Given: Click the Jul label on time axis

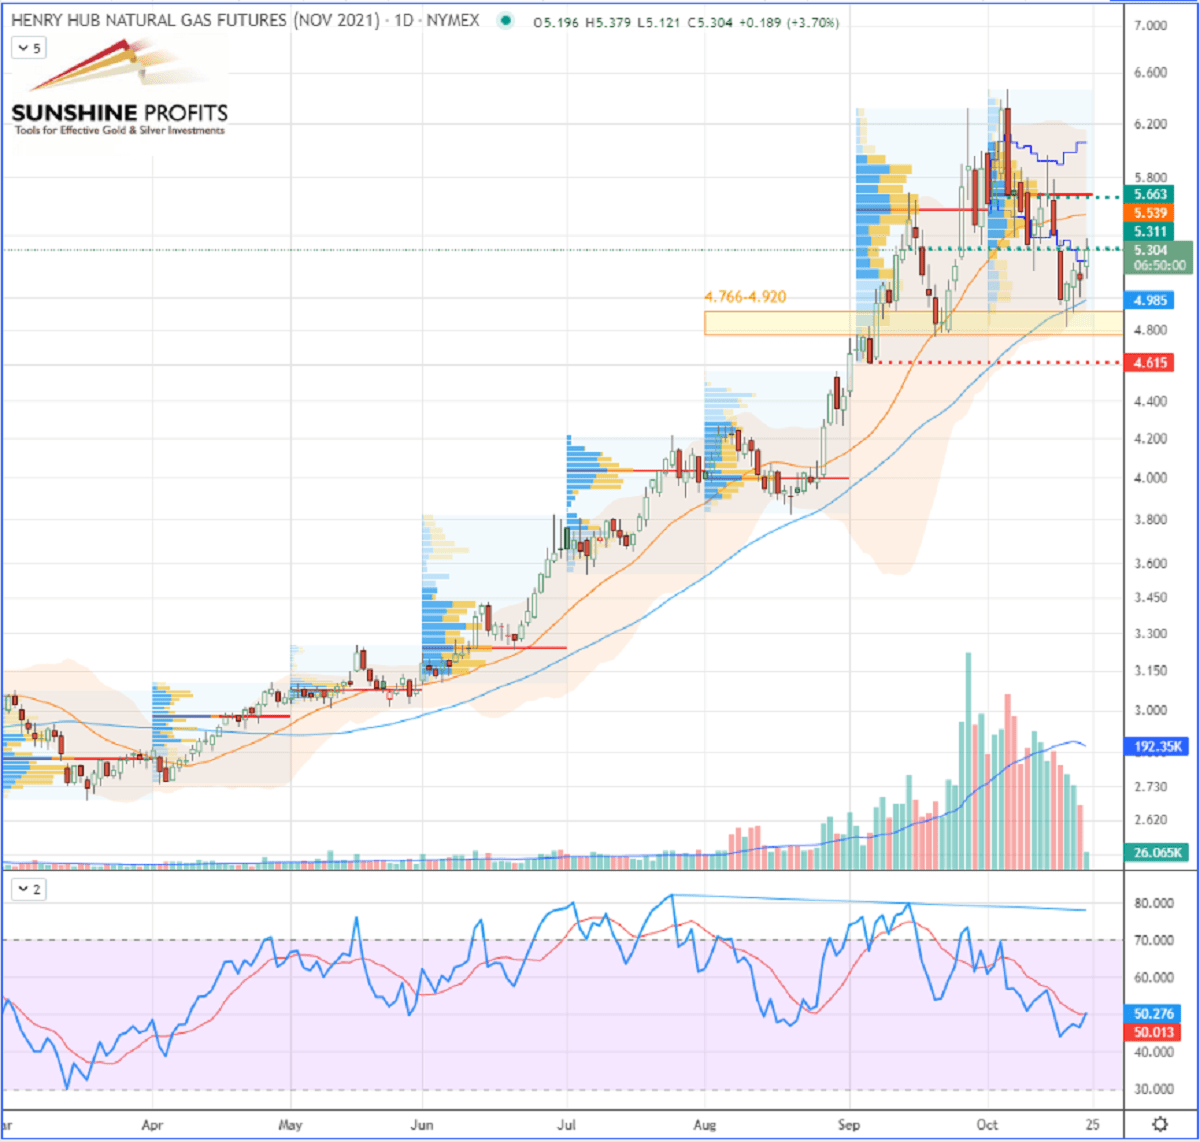Looking at the screenshot, I should tap(567, 1121).
